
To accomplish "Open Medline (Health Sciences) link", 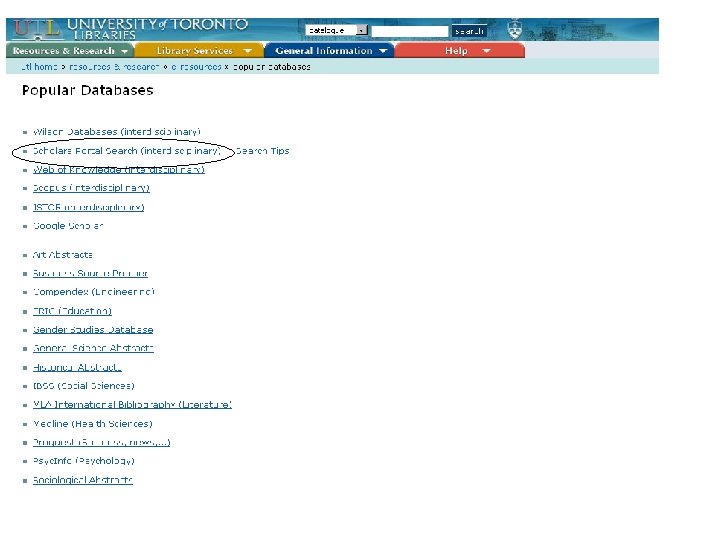I will coord(93,424).
